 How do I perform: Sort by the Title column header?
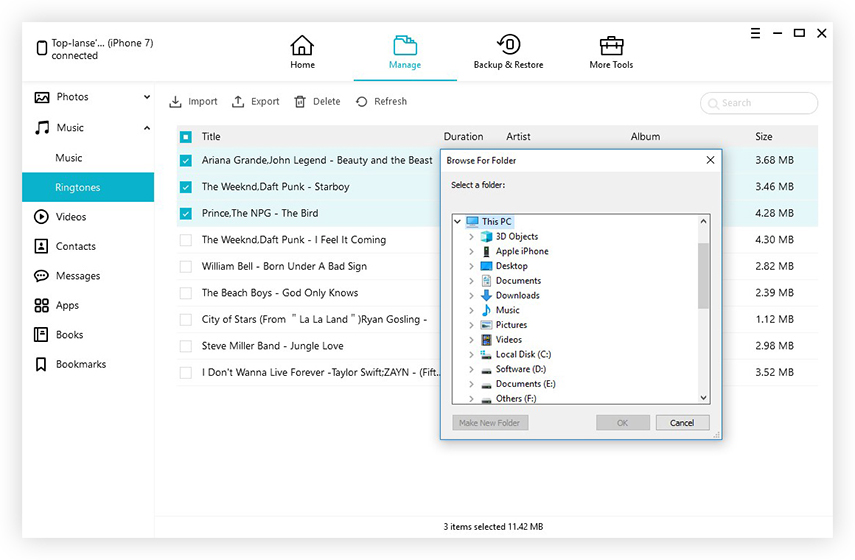[x=211, y=137]
